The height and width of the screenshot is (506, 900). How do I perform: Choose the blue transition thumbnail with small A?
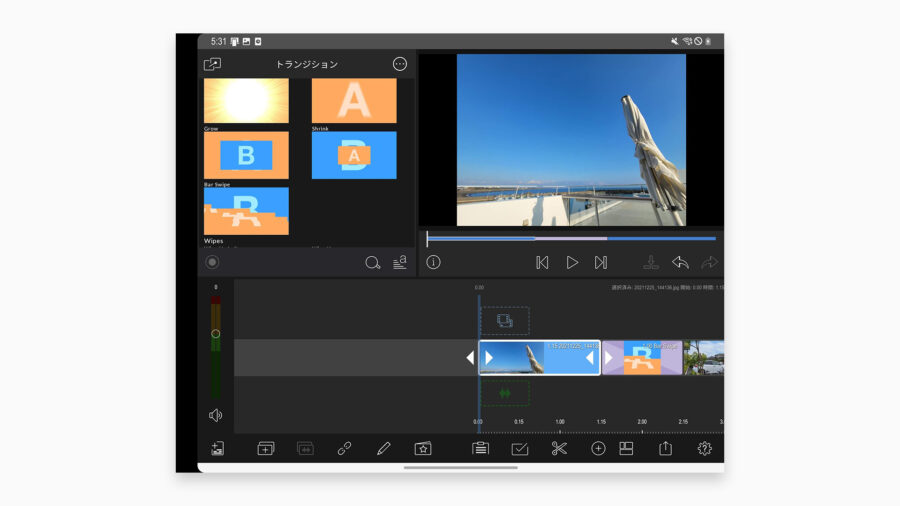click(354, 155)
